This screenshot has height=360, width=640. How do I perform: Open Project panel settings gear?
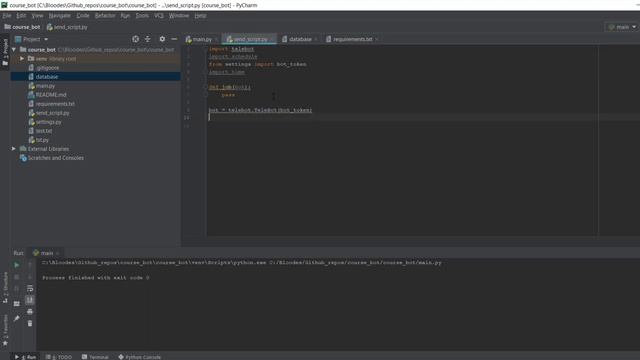point(162,39)
